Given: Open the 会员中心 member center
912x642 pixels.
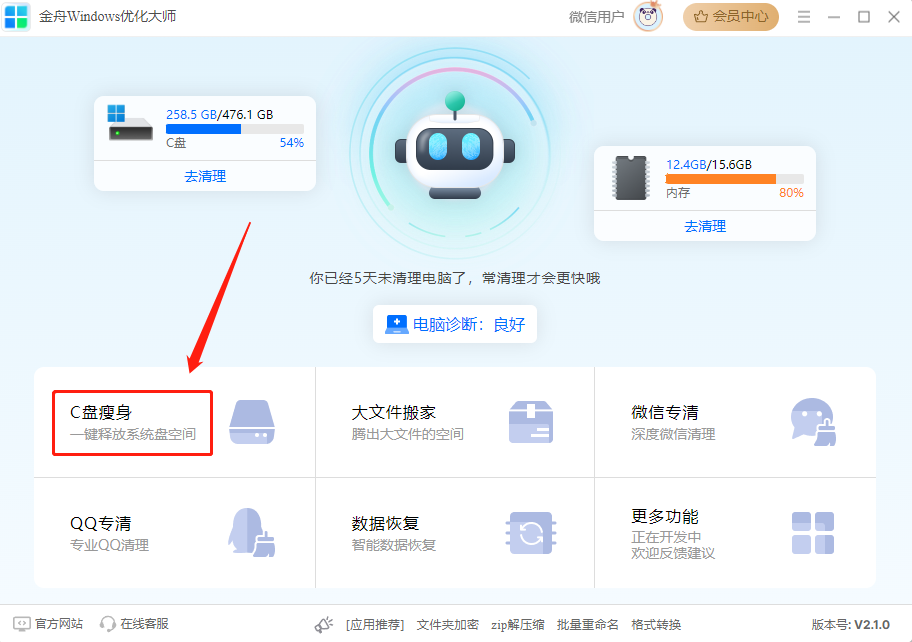Looking at the screenshot, I should [731, 17].
